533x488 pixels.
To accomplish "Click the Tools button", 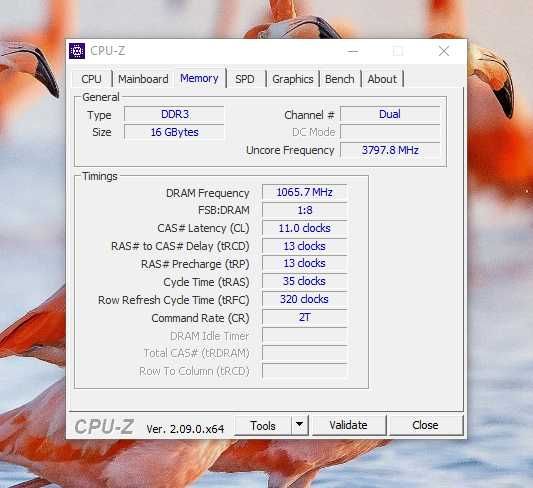I will click(x=263, y=425).
